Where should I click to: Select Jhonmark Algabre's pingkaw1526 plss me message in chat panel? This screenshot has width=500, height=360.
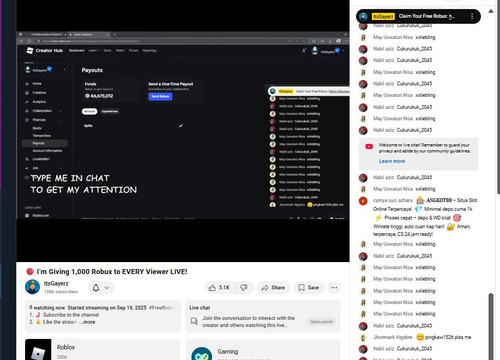pyautogui.click(x=444, y=337)
